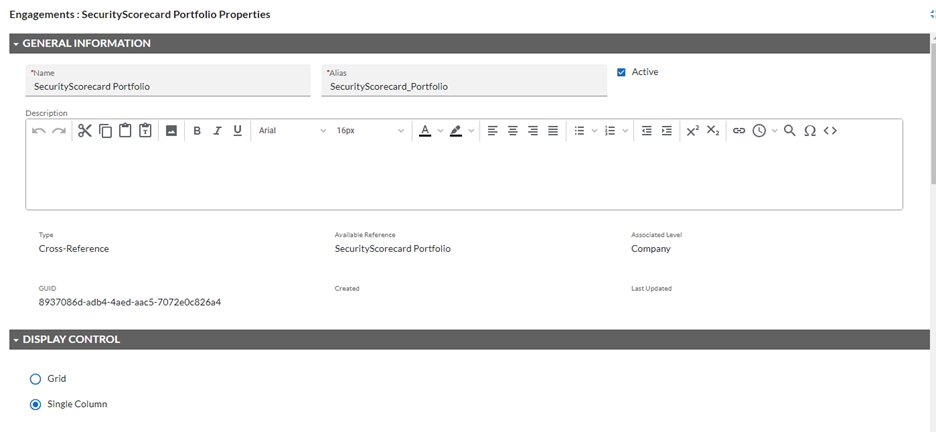
Task: Click the Alias input field
Action: 464,81
